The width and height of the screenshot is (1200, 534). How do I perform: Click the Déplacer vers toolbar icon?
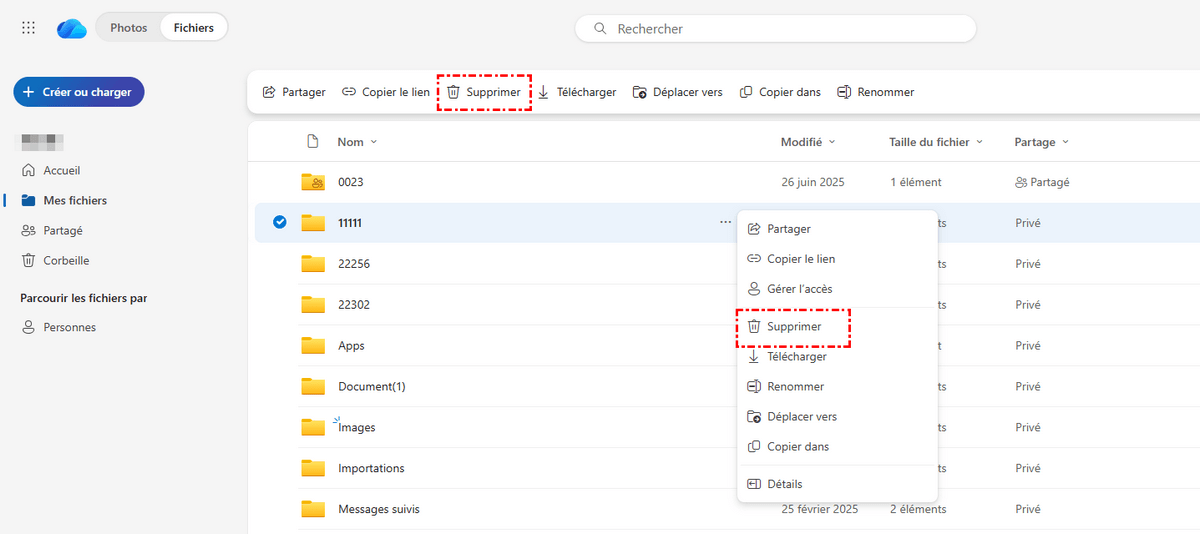[640, 92]
